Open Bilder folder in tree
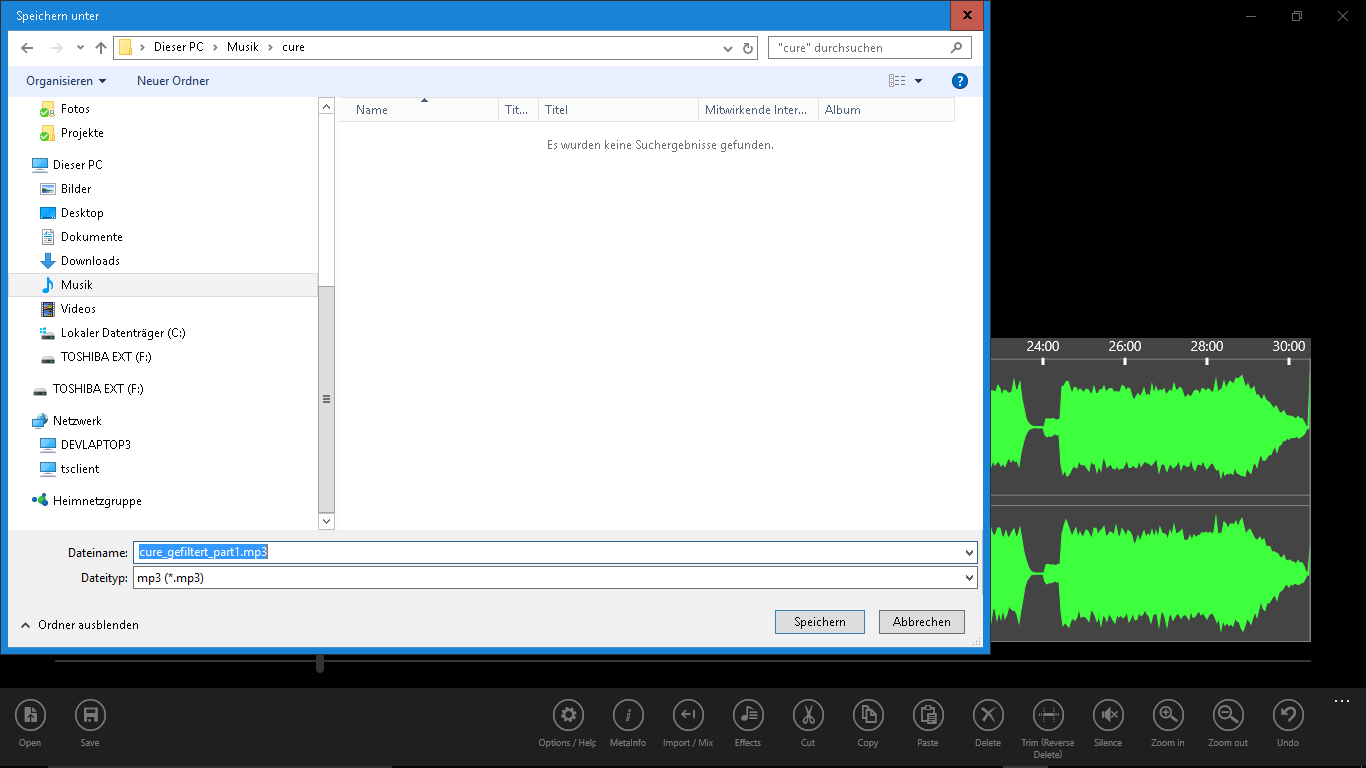Screen dimensions: 1366x768 (76, 189)
